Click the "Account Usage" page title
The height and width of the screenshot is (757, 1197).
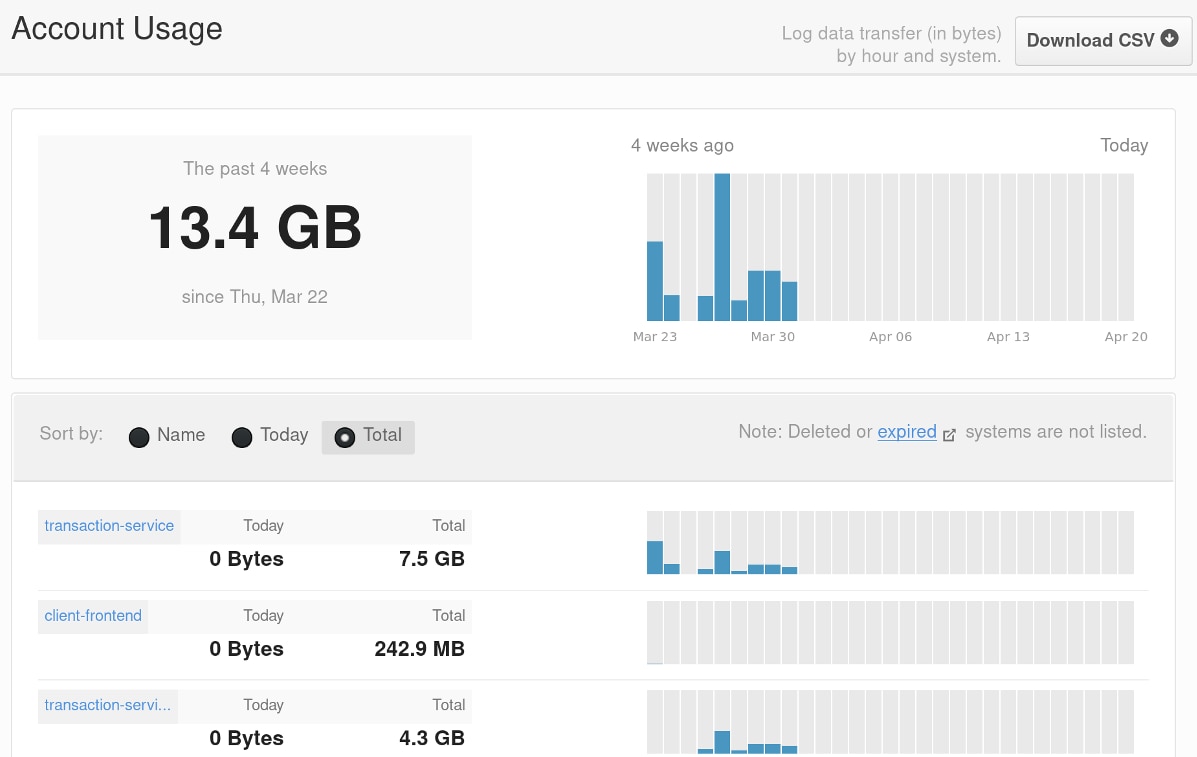click(116, 29)
